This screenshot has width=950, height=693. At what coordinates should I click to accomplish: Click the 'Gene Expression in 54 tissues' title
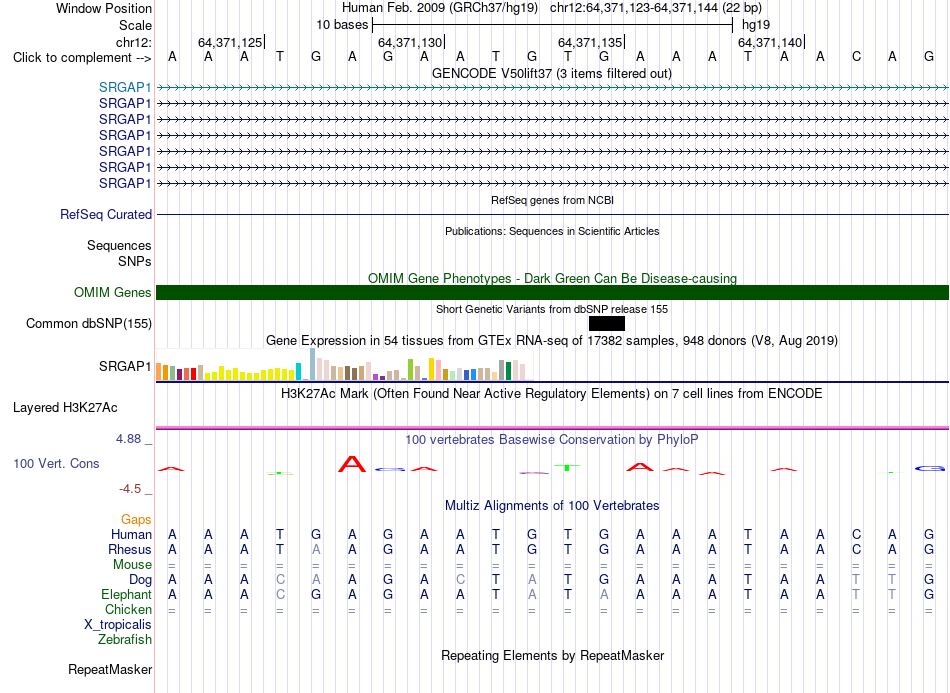552,340
